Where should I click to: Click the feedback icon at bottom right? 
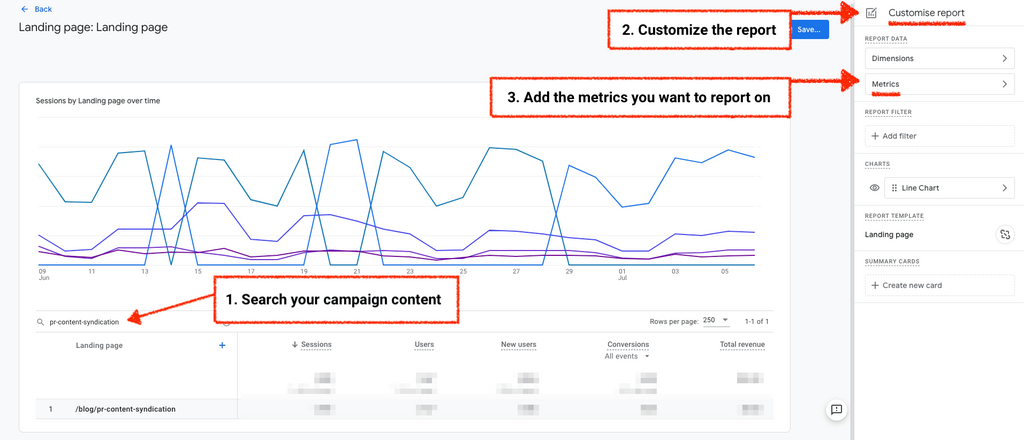836,409
